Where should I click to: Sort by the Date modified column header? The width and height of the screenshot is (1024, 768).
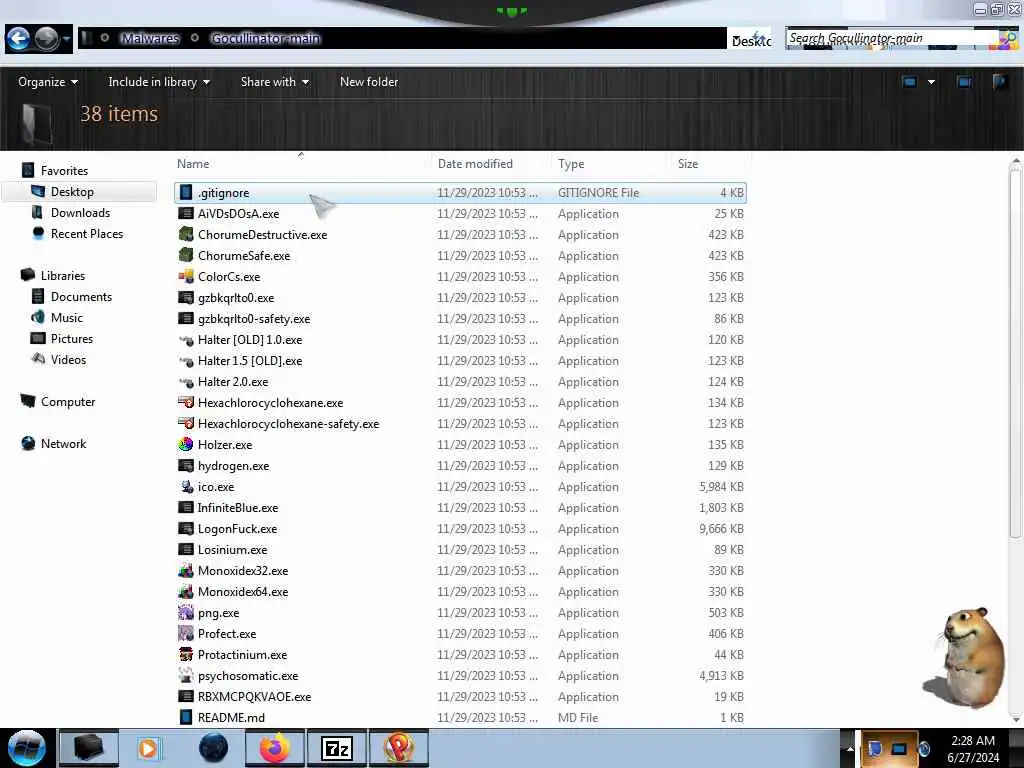[x=475, y=164]
